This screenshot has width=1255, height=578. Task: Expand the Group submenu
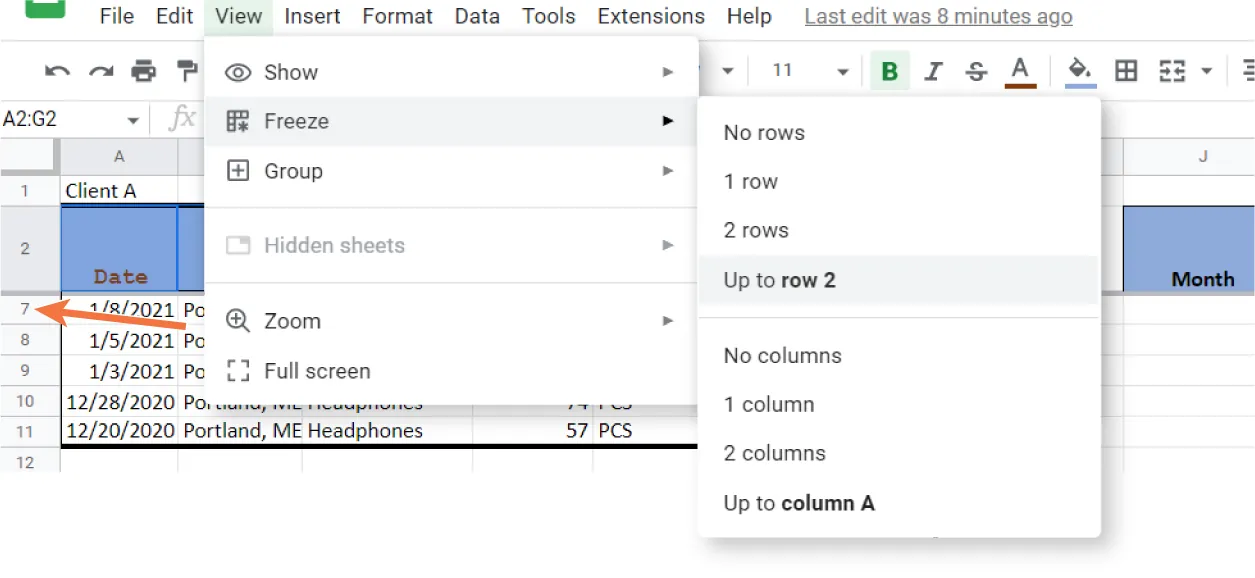295,170
